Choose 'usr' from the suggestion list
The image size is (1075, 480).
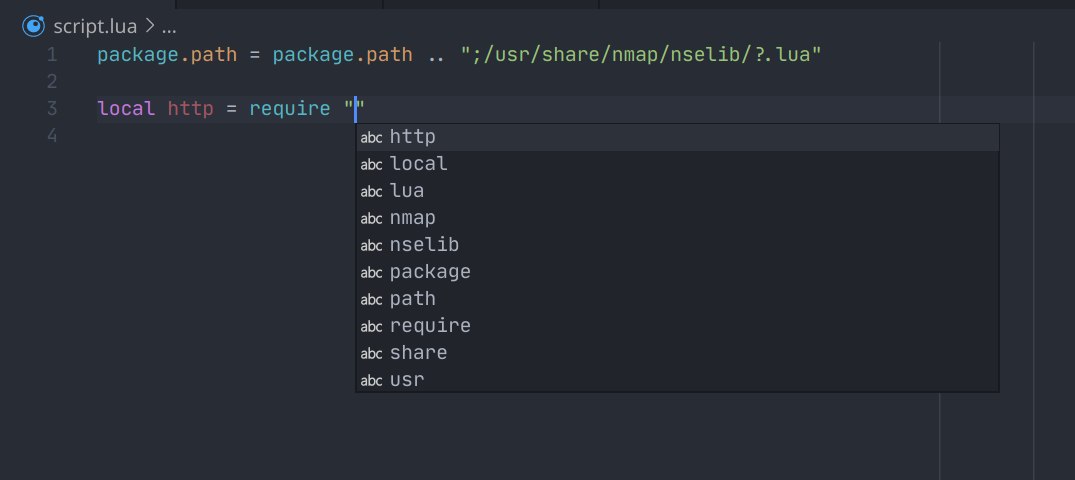coord(677,380)
